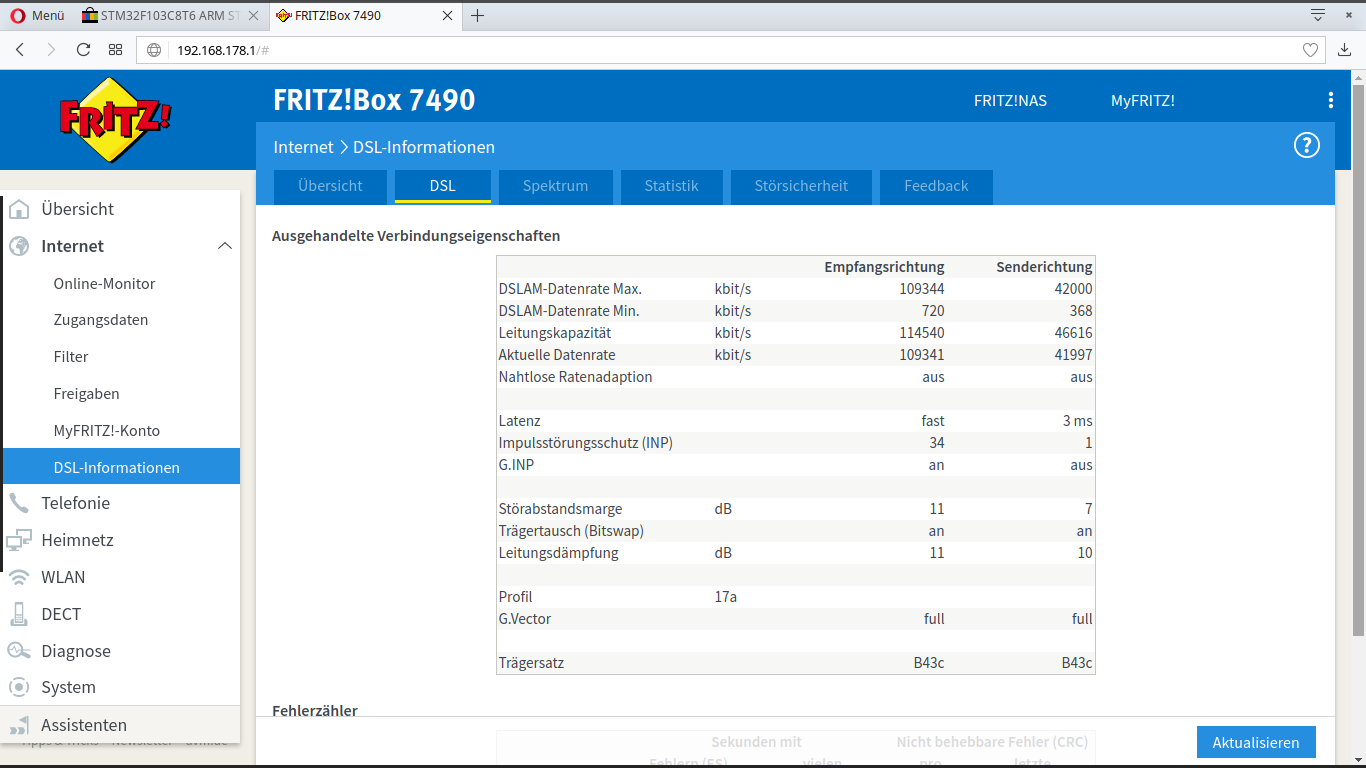The width and height of the screenshot is (1366, 768).
Task: Click the Übersicht house icon in sidebar
Action: tap(19, 209)
